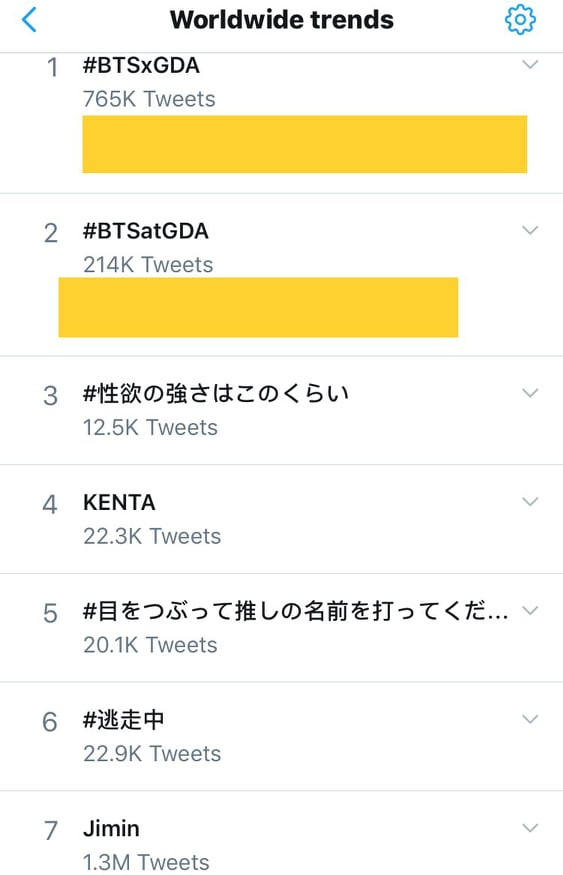Screen dimensions: 563x875
Task: Open chevron beside Jimin trend
Action: [530, 828]
